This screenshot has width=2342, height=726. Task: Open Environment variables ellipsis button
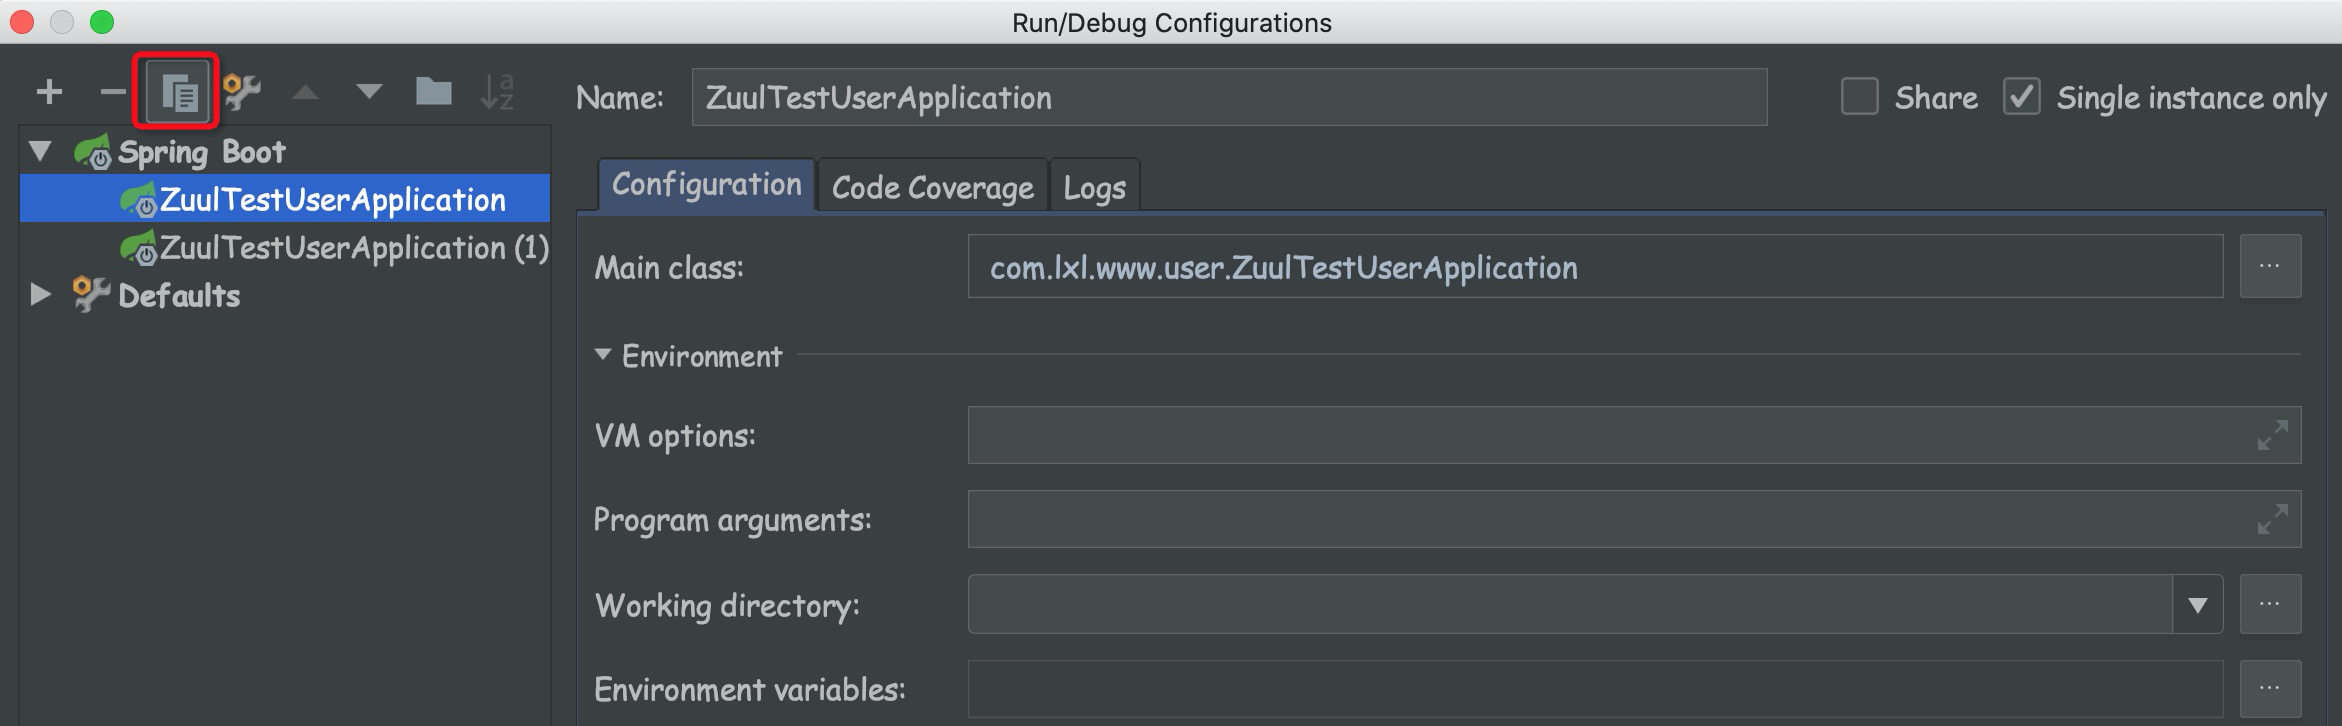point(2270,688)
